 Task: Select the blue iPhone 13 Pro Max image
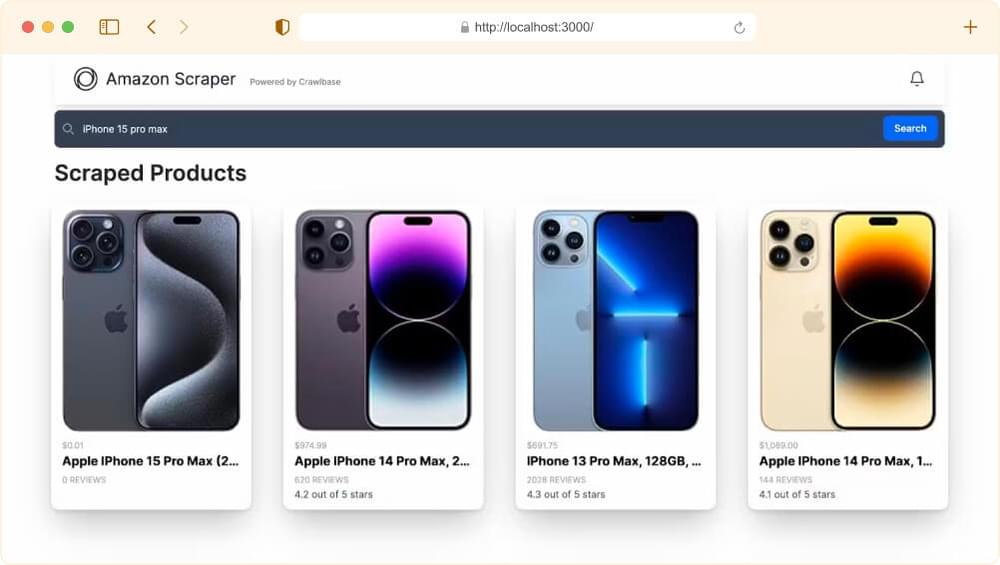pos(615,321)
